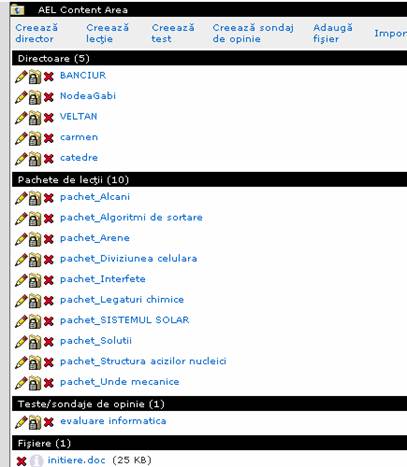Image resolution: width=407 pixels, height=467 pixels.
Task: Click padlock icon next to catedre folder
Action: coord(35,159)
